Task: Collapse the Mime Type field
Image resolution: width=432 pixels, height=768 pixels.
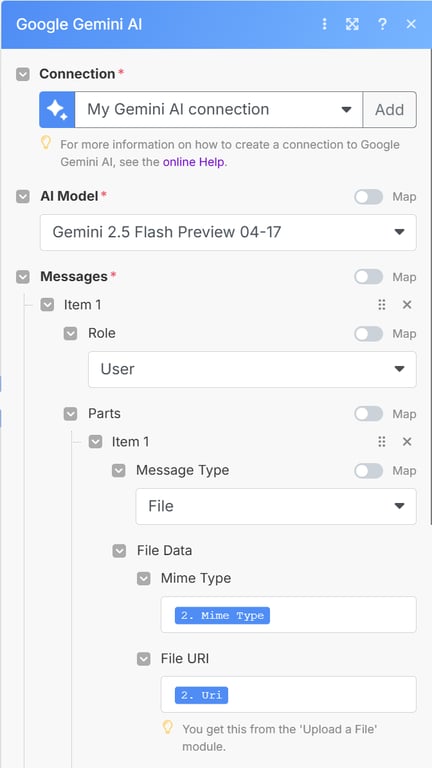Action: (x=144, y=578)
